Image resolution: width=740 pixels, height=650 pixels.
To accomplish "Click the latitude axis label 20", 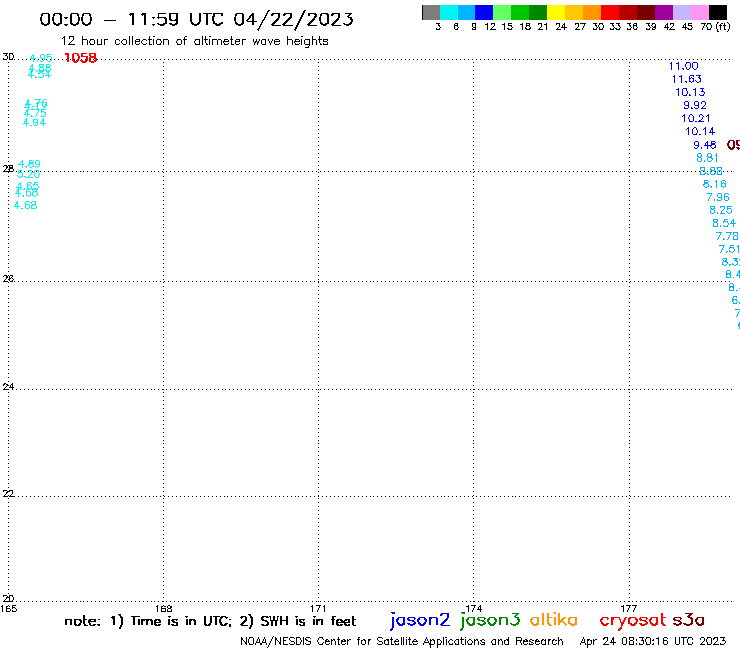I will (x=8, y=599).
